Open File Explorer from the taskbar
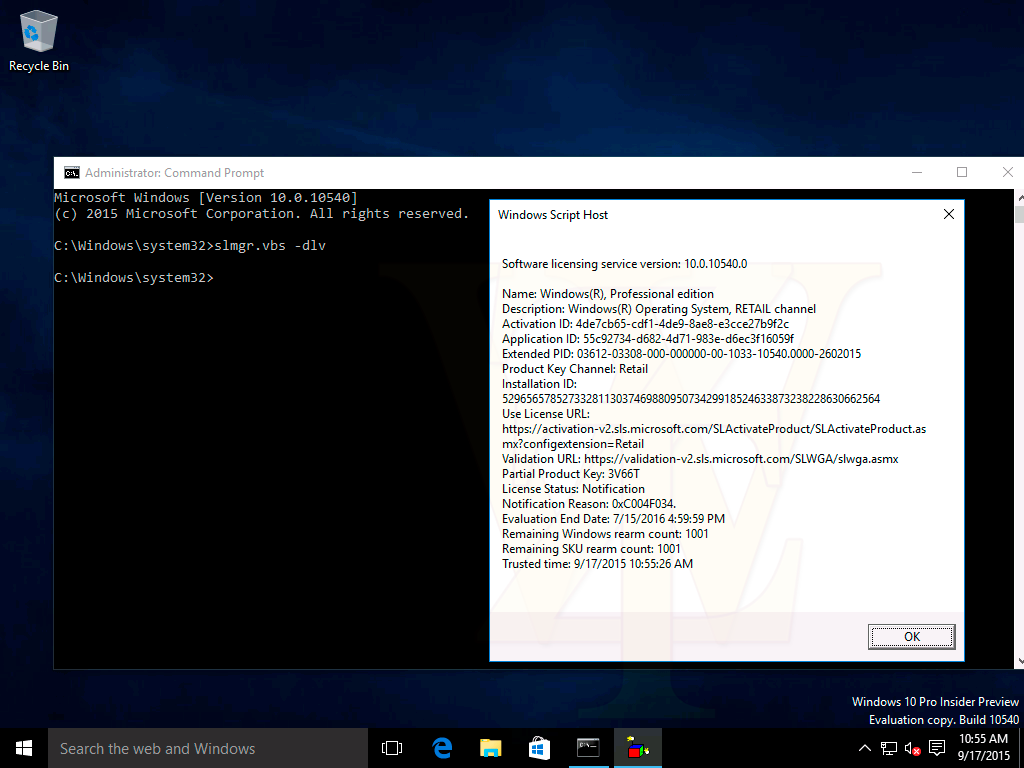1024x768 pixels. [490, 748]
